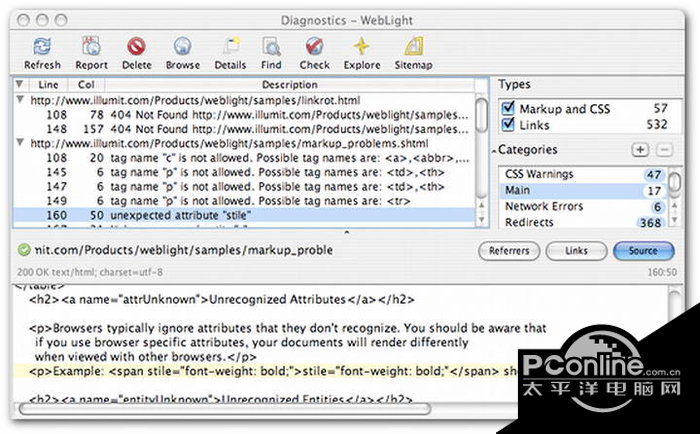Image resolution: width=700 pixels, height=434 pixels.
Task: Select the CSS Warnings category
Action: click(583, 174)
